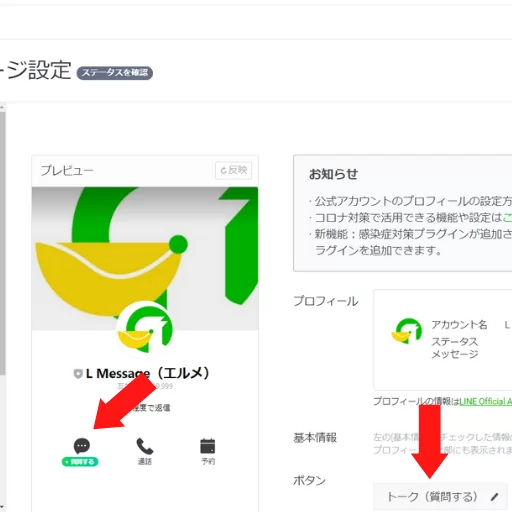
Task: Click the 予約 label under calendar icon
Action: click(208, 461)
